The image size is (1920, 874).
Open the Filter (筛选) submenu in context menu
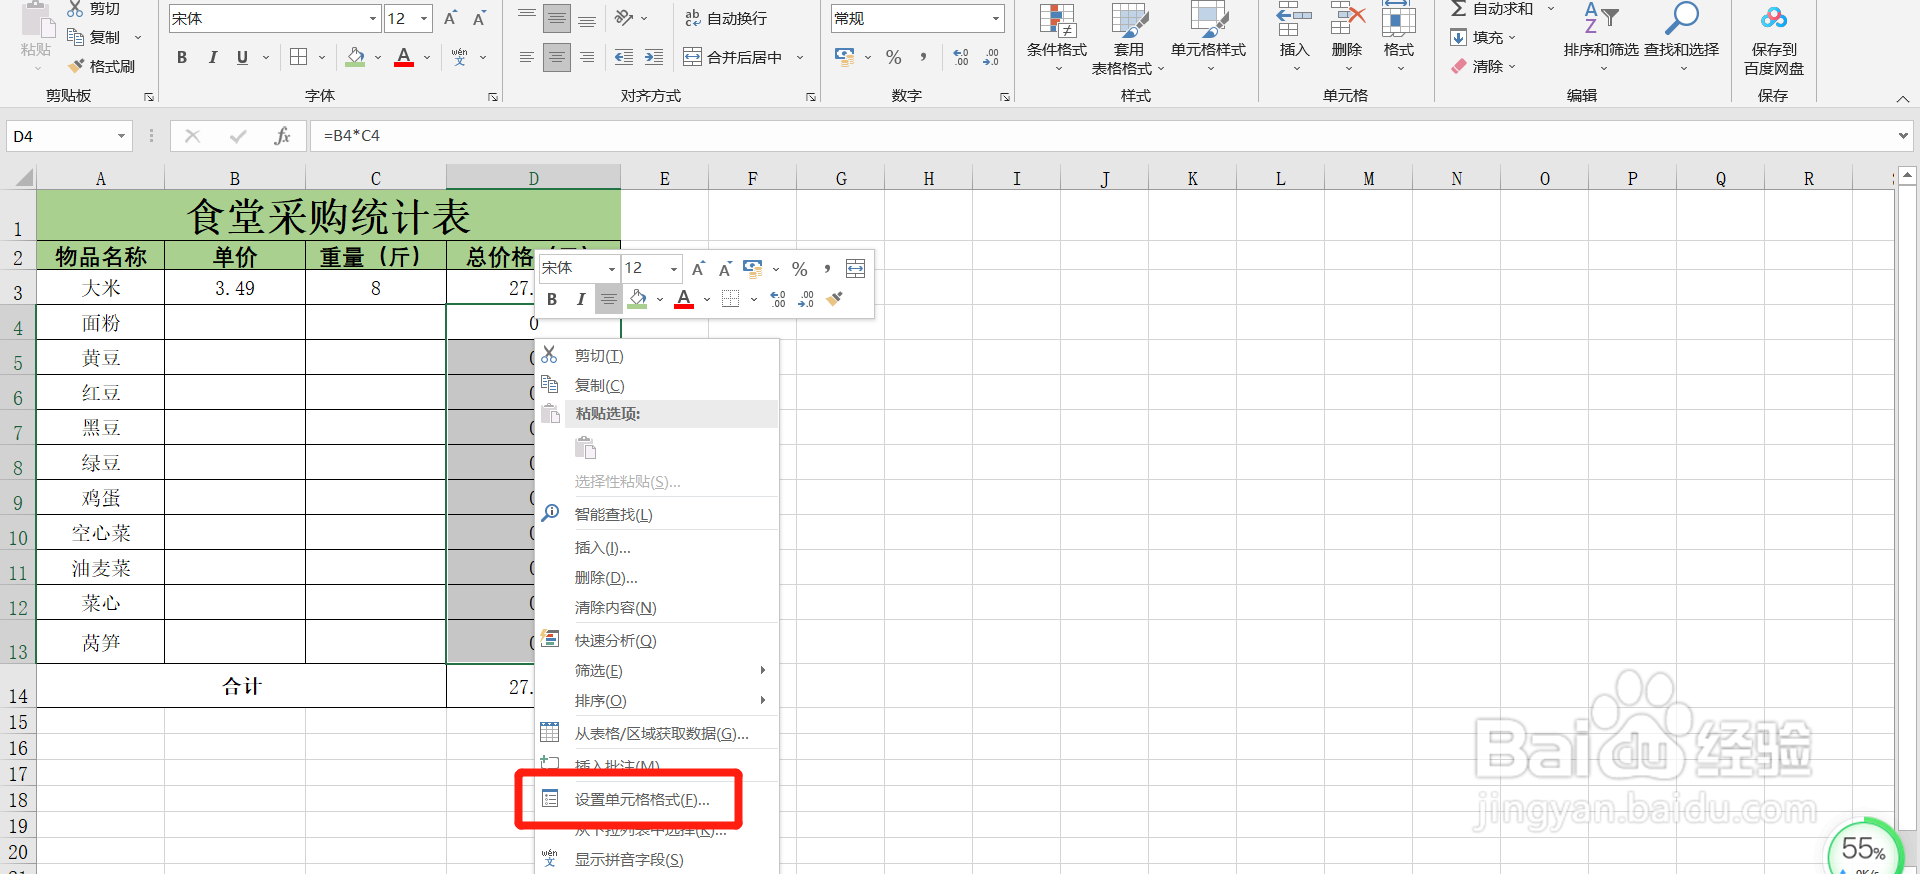pyautogui.click(x=657, y=670)
